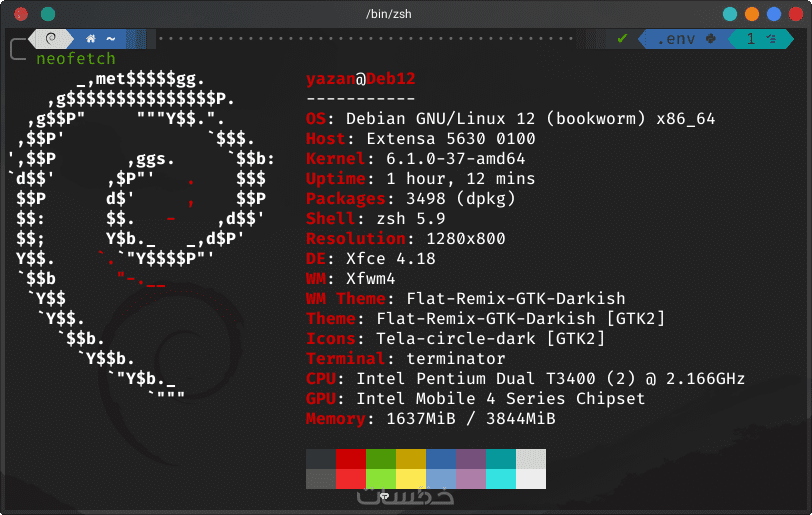Viewport: 812px width, 515px height.
Task: Click the Debian swirl icon in the prompt
Action: coord(51,38)
